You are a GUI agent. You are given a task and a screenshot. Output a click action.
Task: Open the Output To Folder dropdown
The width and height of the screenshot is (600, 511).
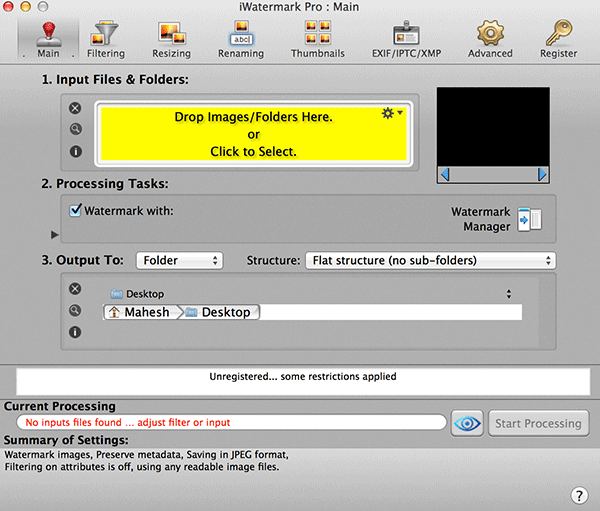click(x=179, y=261)
